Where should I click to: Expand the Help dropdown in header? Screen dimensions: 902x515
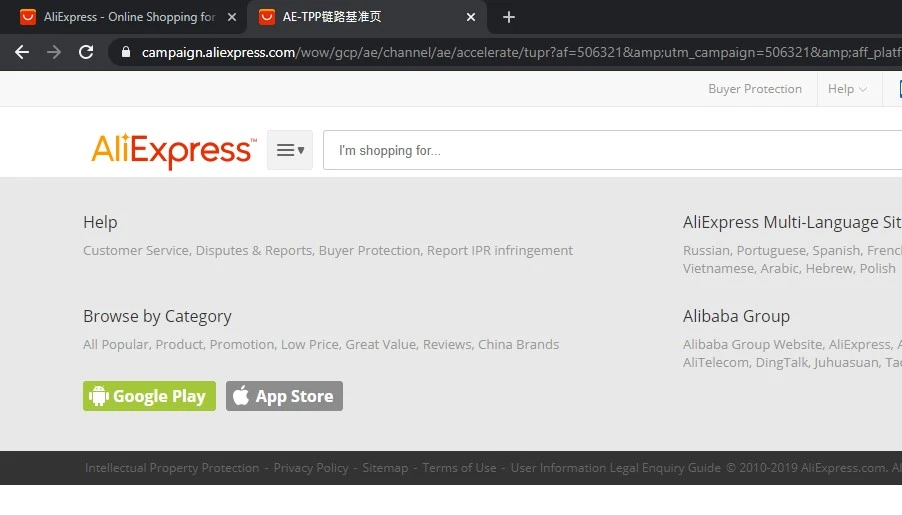point(847,89)
